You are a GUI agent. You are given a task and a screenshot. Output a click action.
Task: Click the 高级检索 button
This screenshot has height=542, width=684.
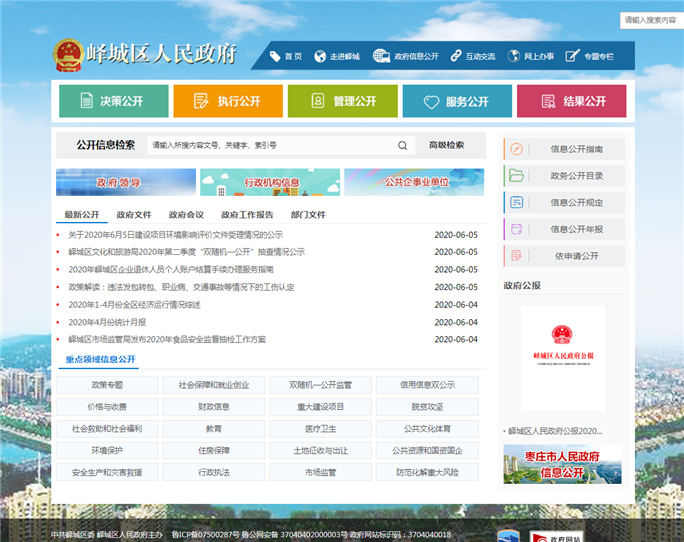point(446,145)
